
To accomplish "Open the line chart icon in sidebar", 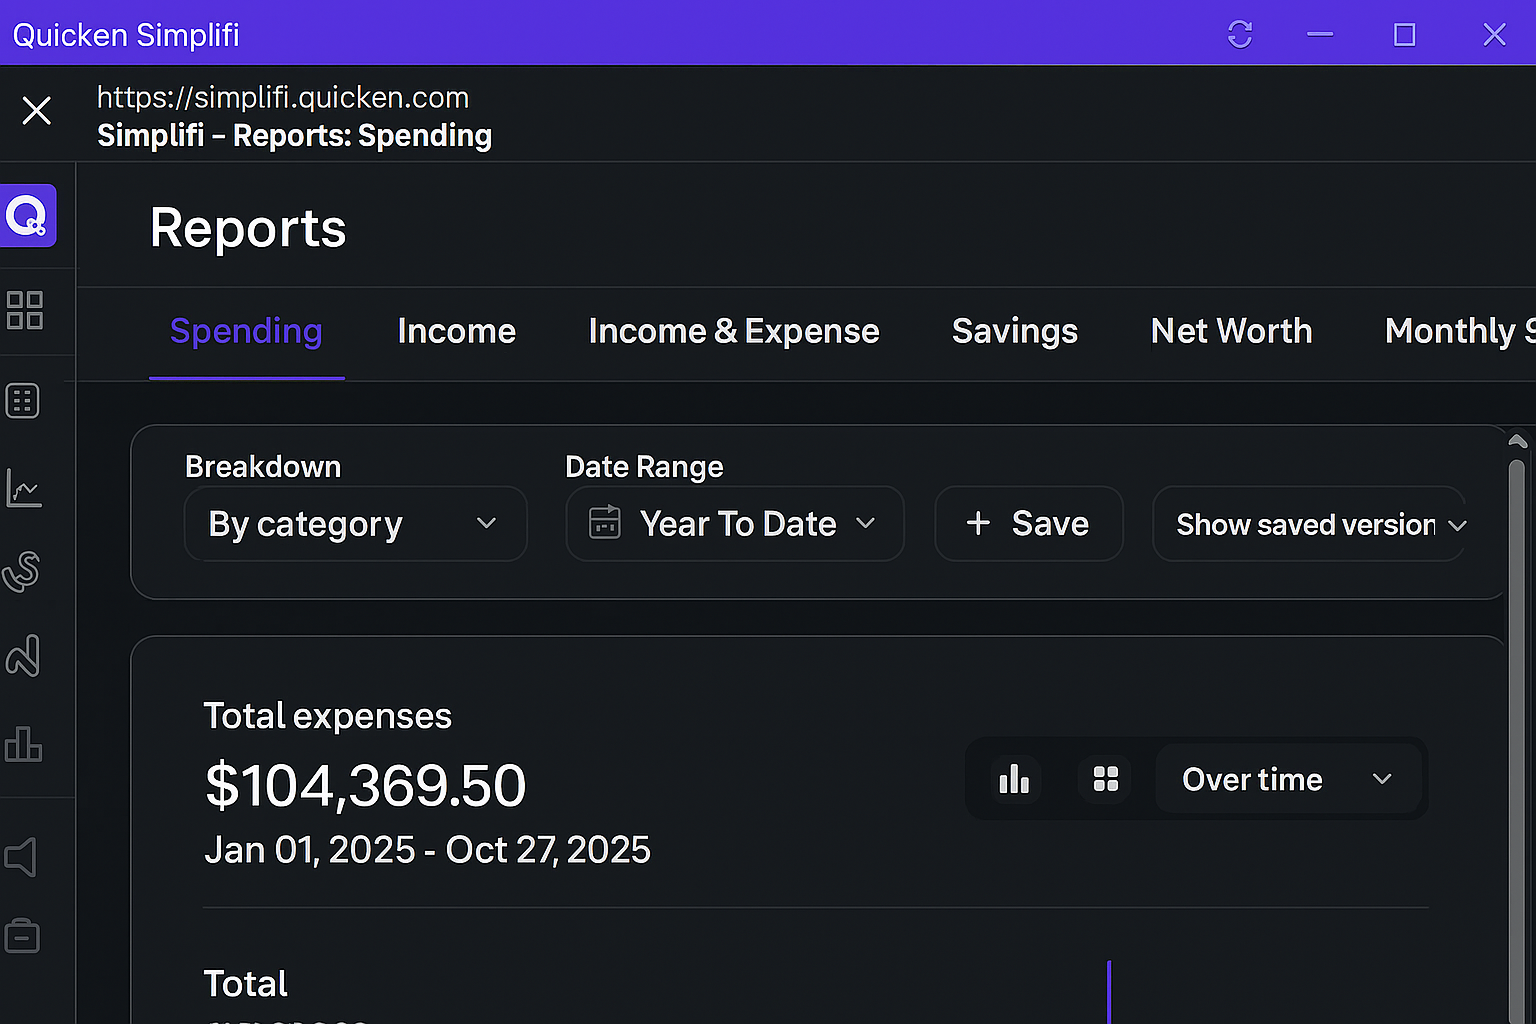I will tap(24, 488).
